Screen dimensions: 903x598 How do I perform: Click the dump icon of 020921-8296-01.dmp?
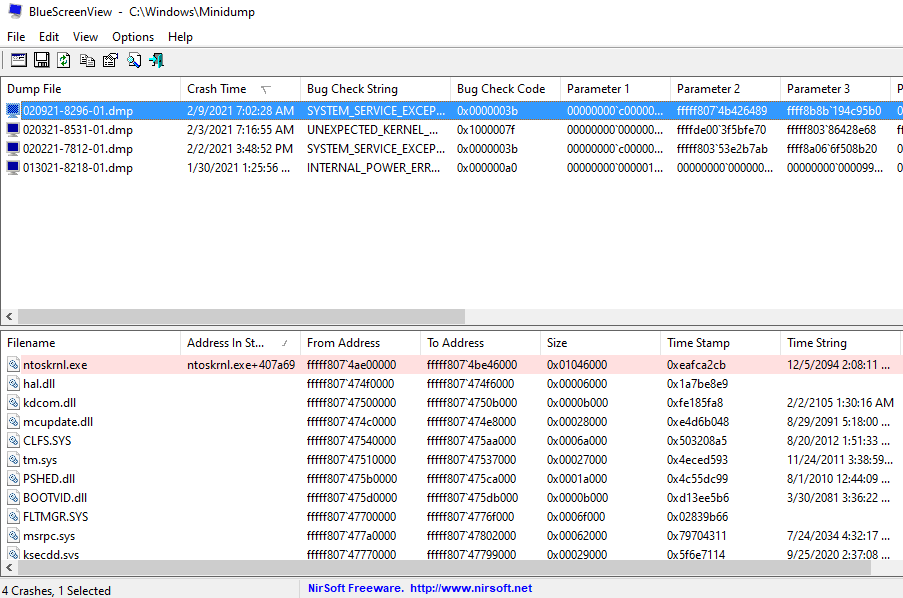pyautogui.click(x=13, y=111)
